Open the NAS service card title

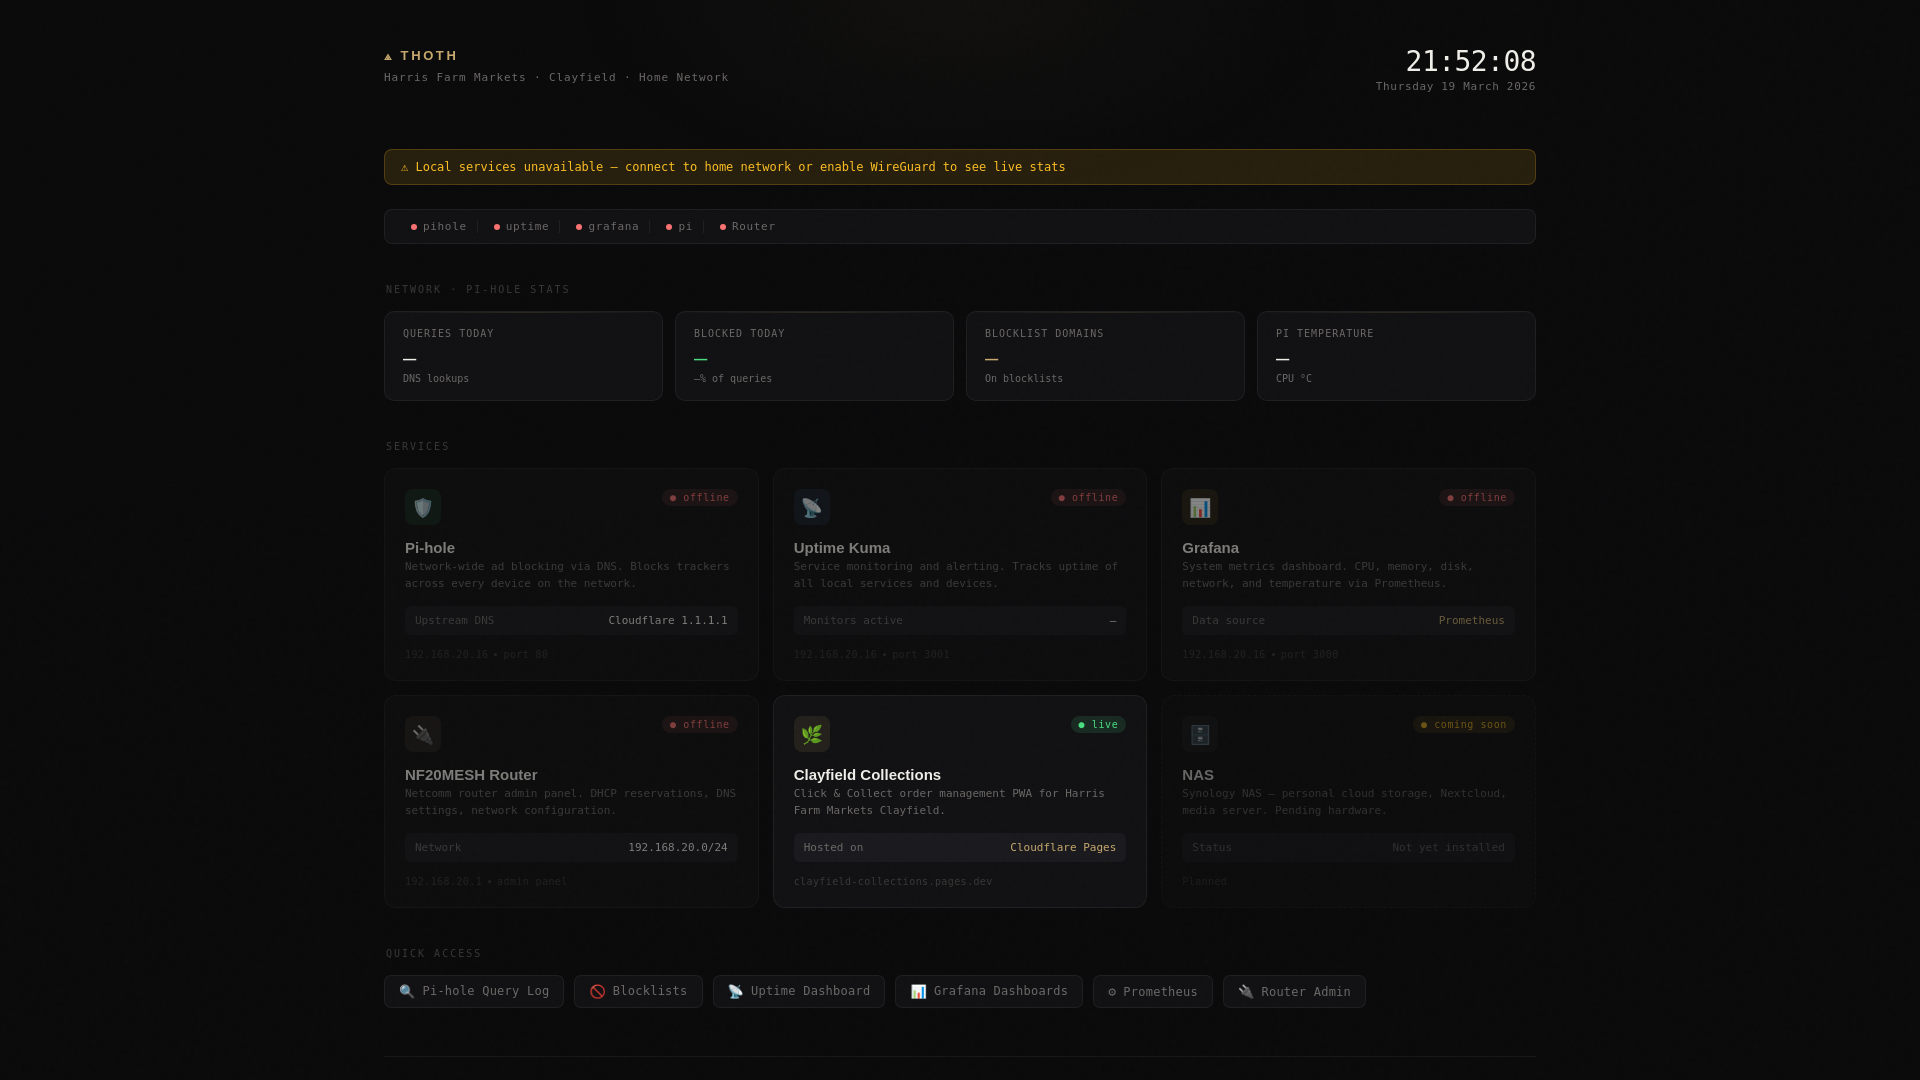(1198, 775)
